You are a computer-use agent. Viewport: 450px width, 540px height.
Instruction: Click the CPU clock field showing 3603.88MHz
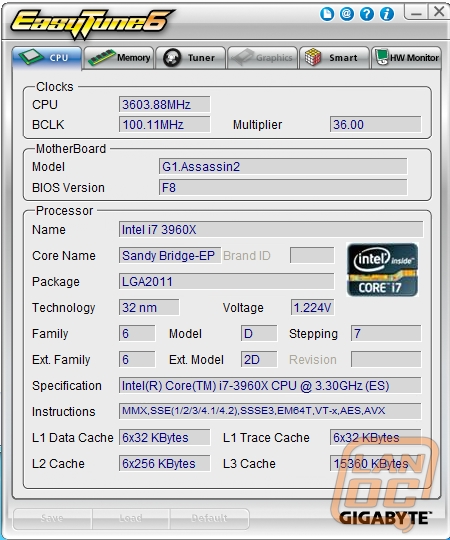(x=165, y=104)
